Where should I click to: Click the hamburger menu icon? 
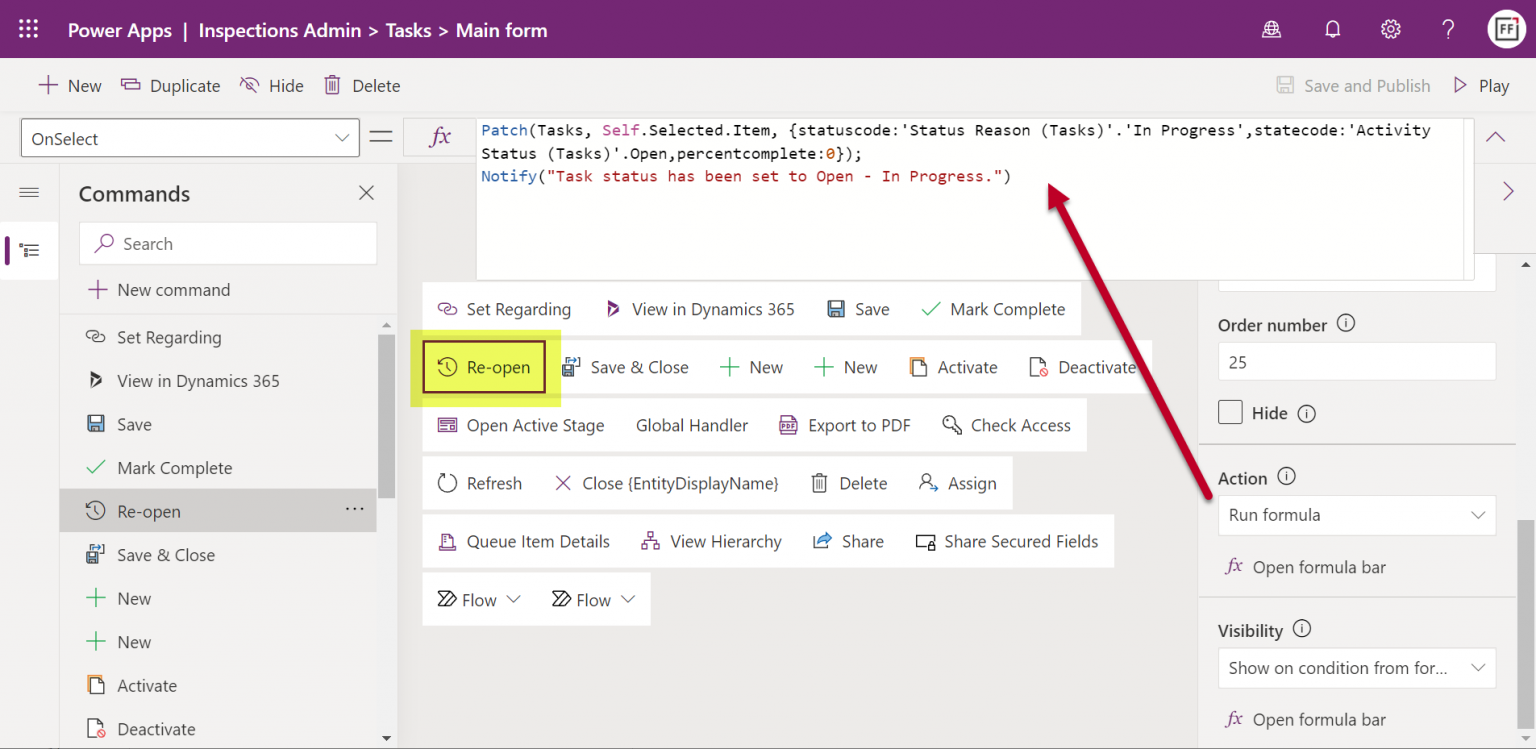pyautogui.click(x=29, y=193)
